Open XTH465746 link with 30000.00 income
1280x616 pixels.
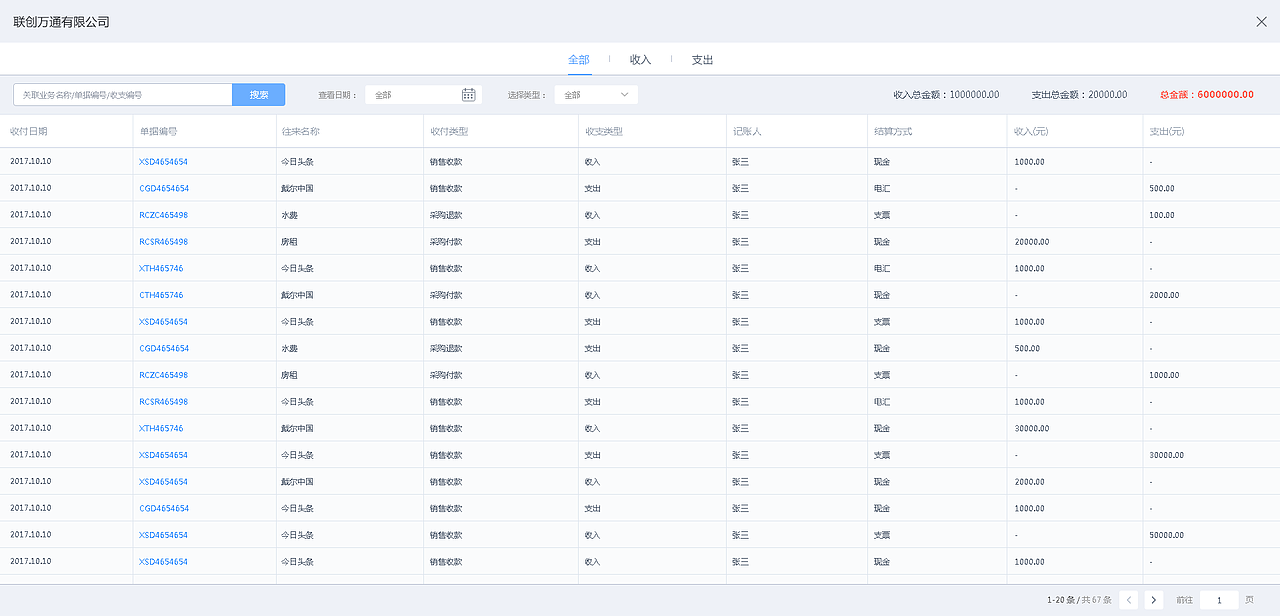click(161, 428)
